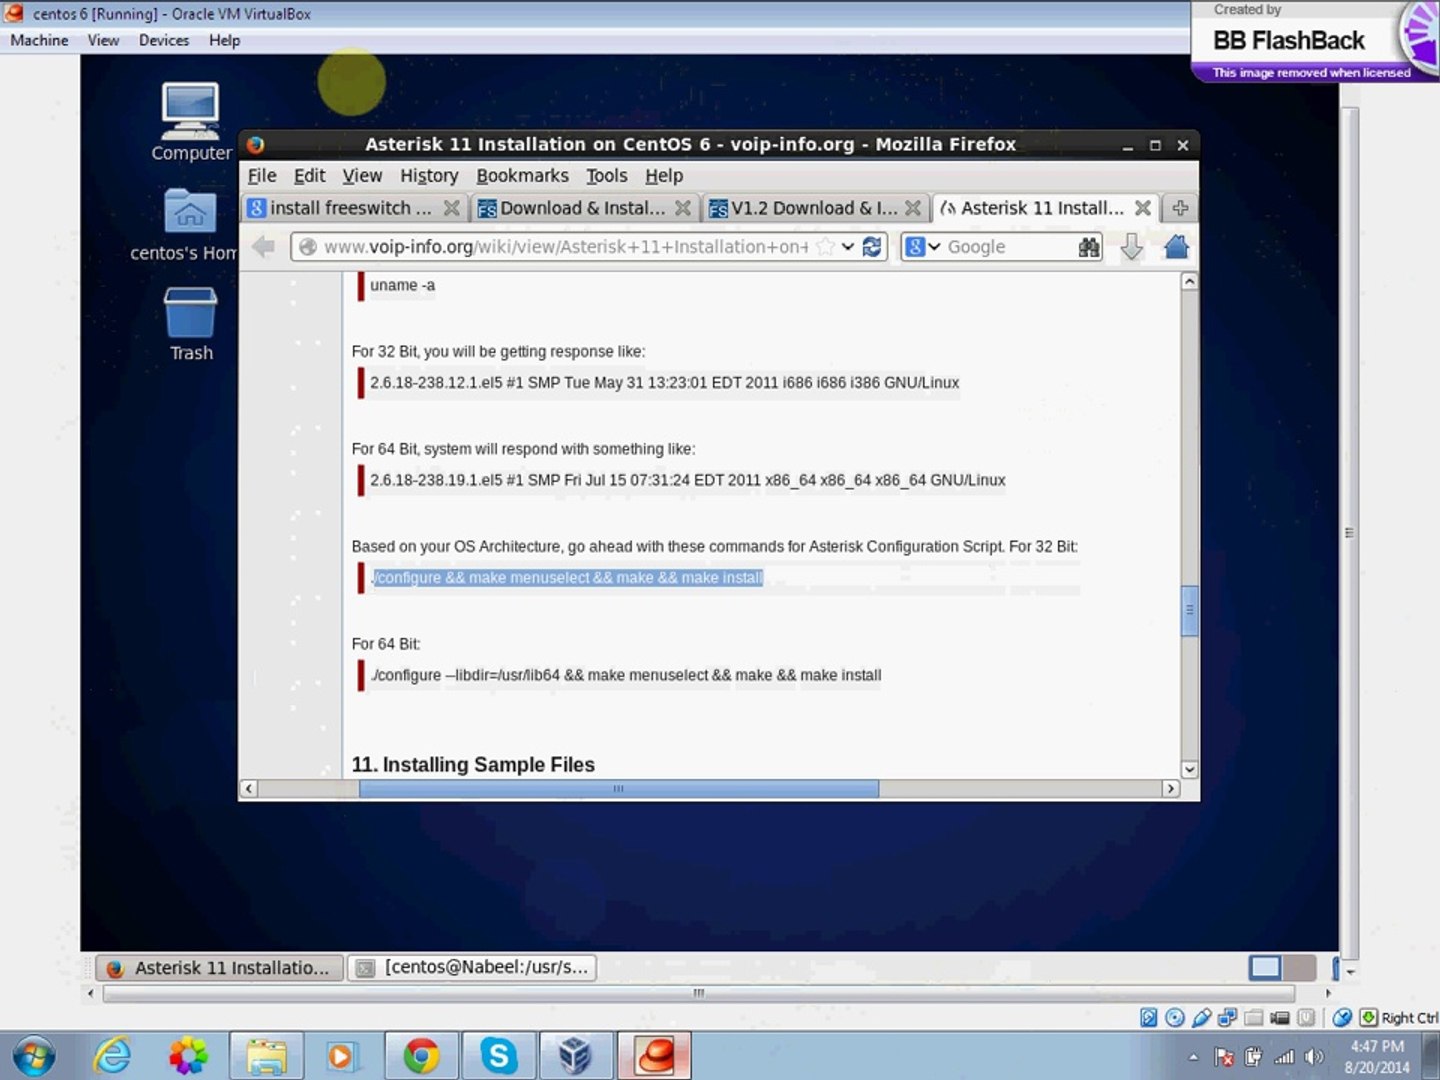Switch to 'V1.2 Download & I...' tab
Viewport: 1440px width, 1080px height.
point(814,208)
